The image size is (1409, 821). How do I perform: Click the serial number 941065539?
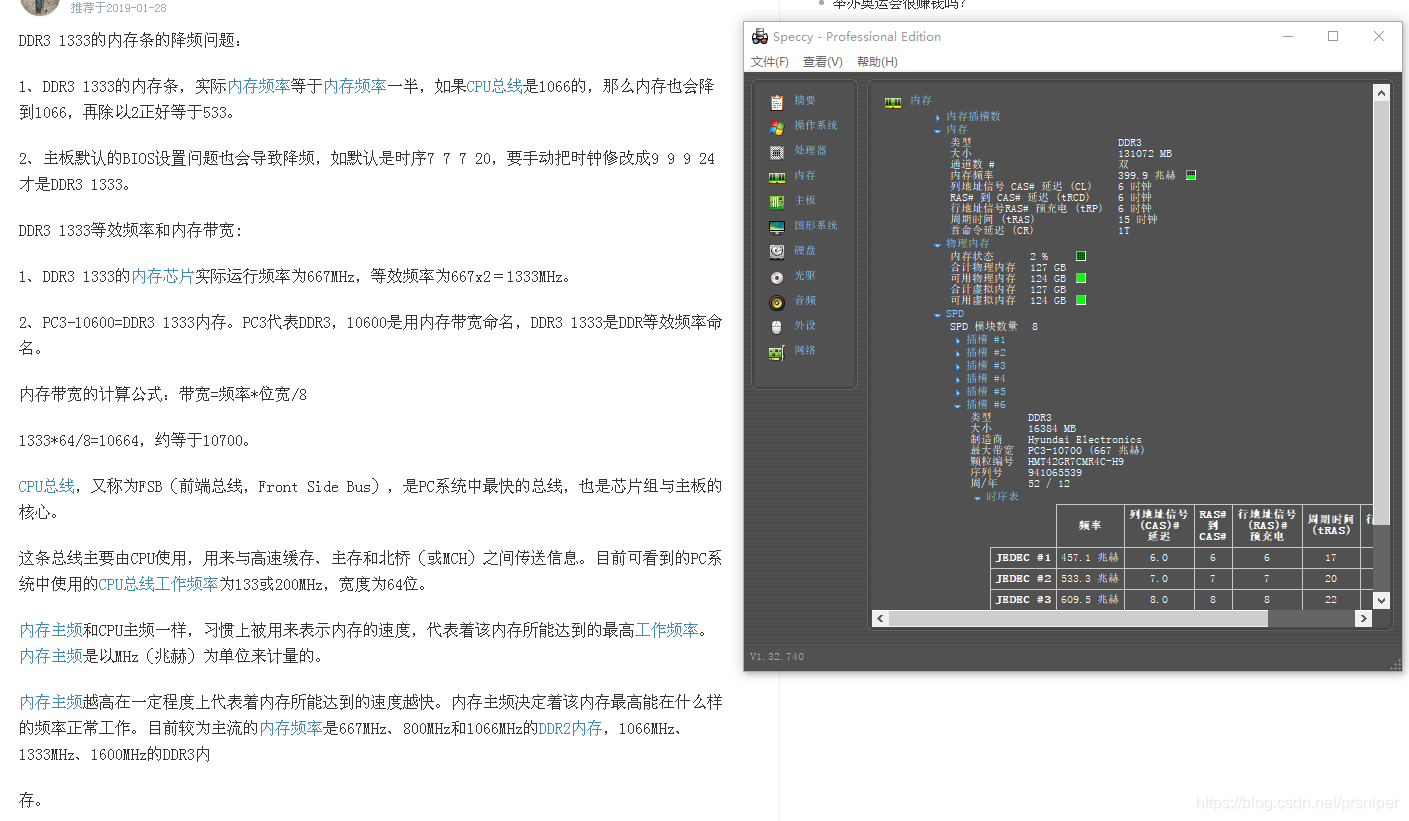tap(1055, 473)
